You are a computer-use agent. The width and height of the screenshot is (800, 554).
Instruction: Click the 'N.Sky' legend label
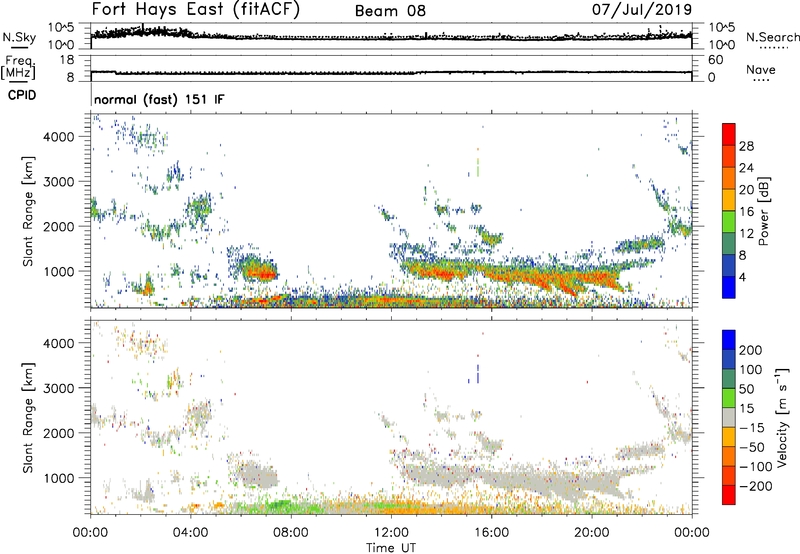point(19,37)
